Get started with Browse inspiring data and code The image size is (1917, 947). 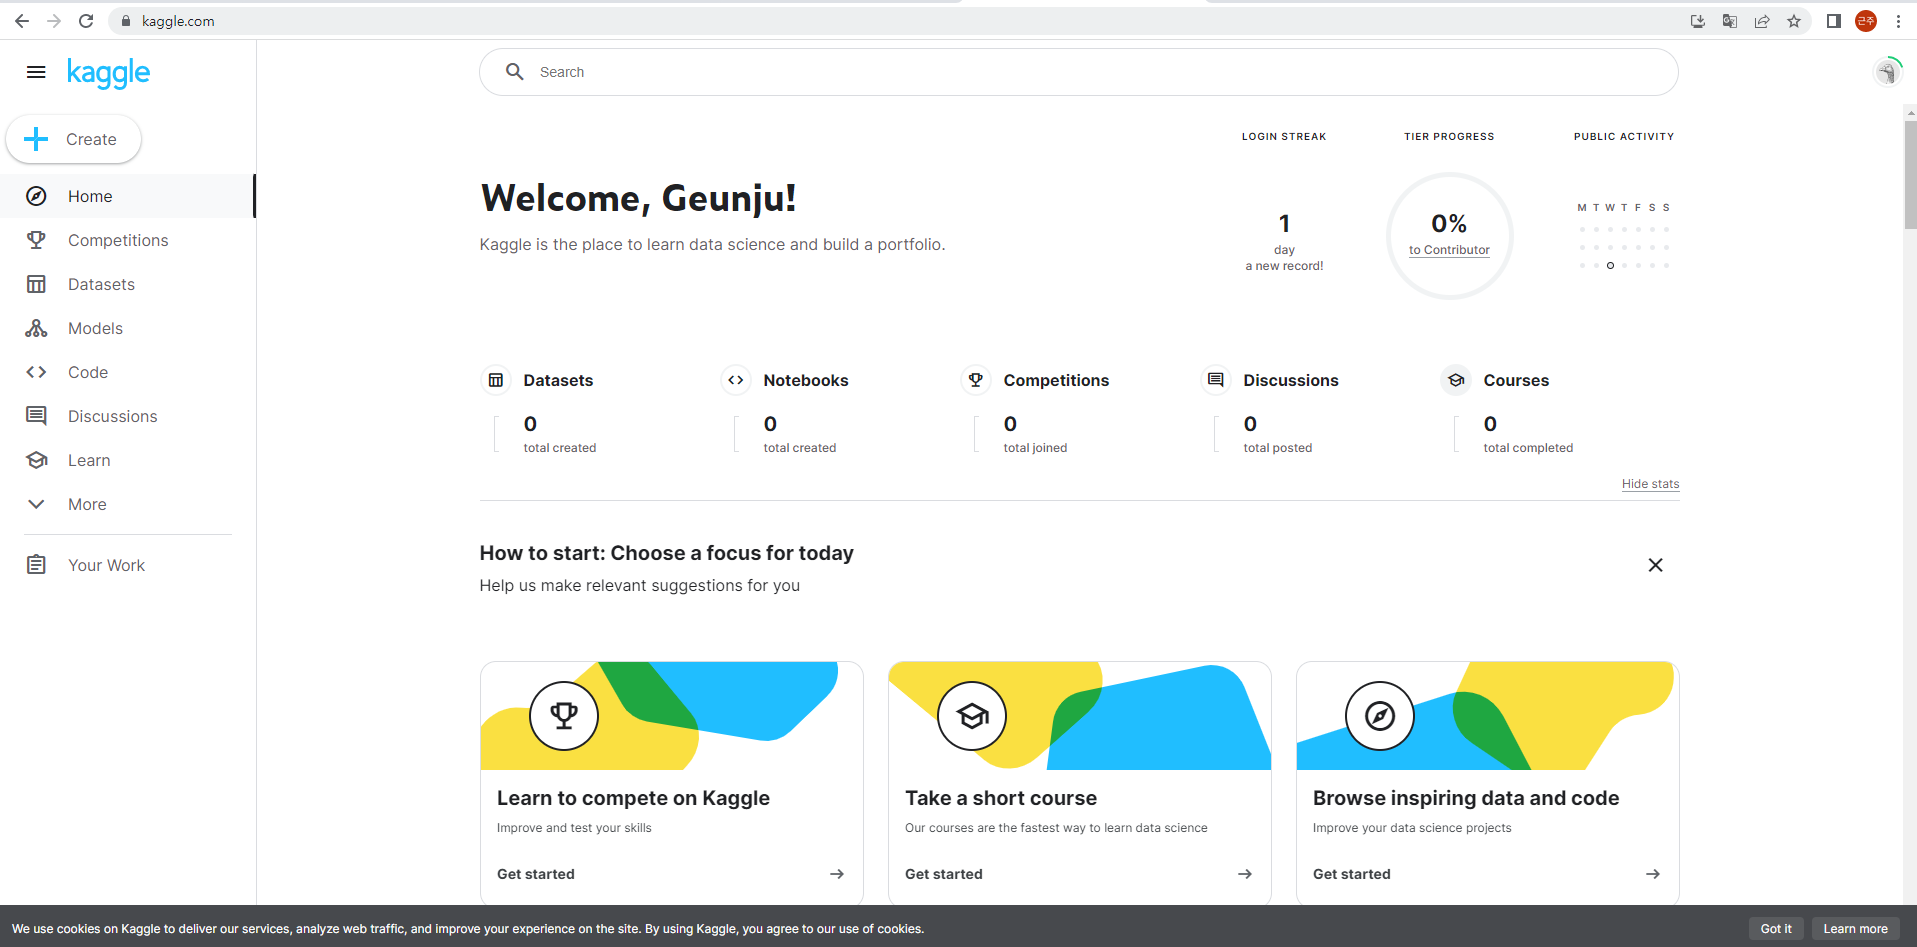click(x=1352, y=874)
